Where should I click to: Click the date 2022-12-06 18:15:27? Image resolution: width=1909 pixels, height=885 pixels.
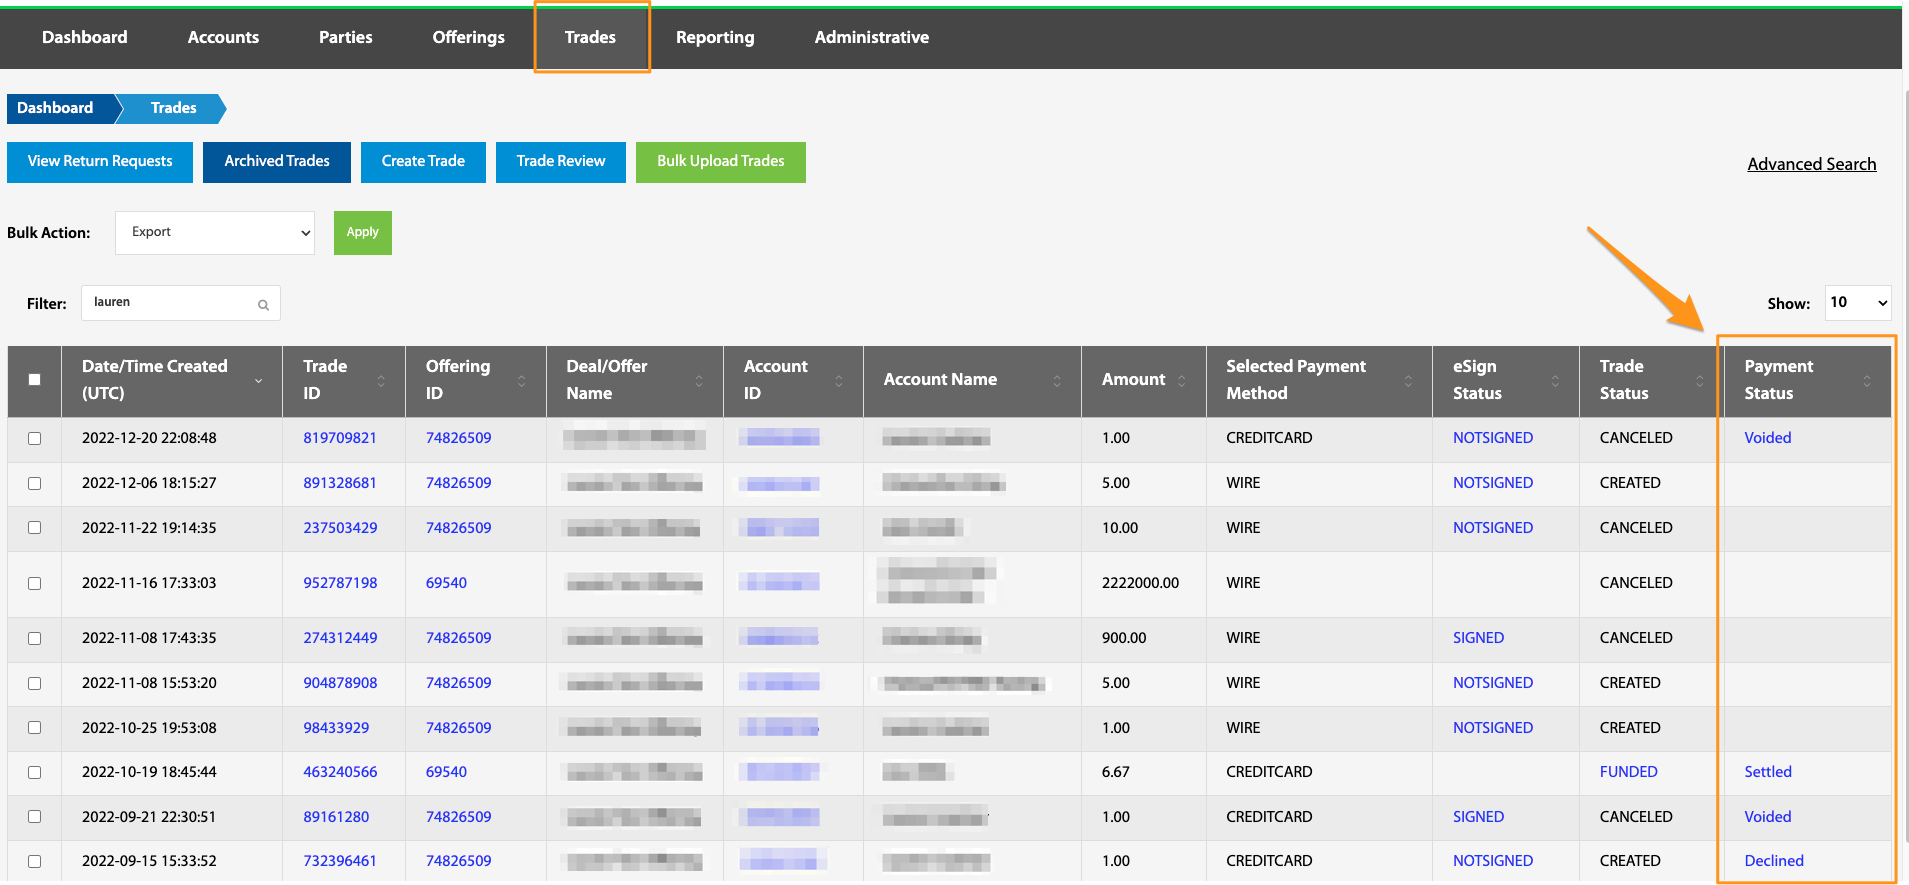149,483
